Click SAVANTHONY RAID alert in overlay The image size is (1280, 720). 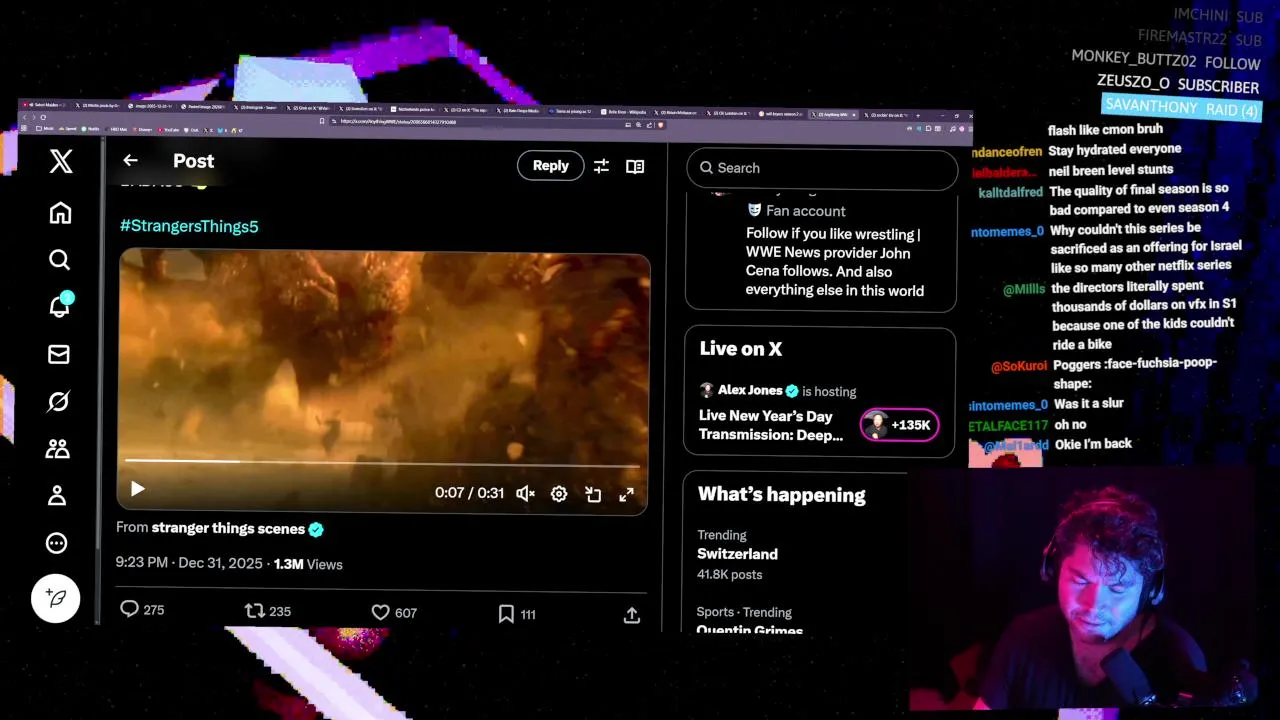click(x=1181, y=107)
